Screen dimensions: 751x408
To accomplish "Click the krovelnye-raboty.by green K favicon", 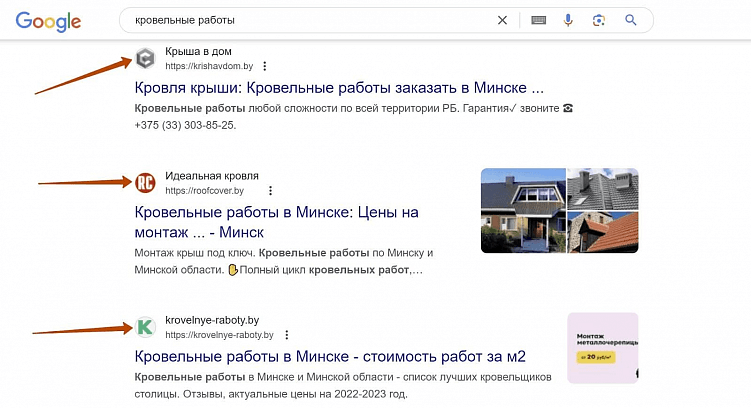I will pos(145,328).
